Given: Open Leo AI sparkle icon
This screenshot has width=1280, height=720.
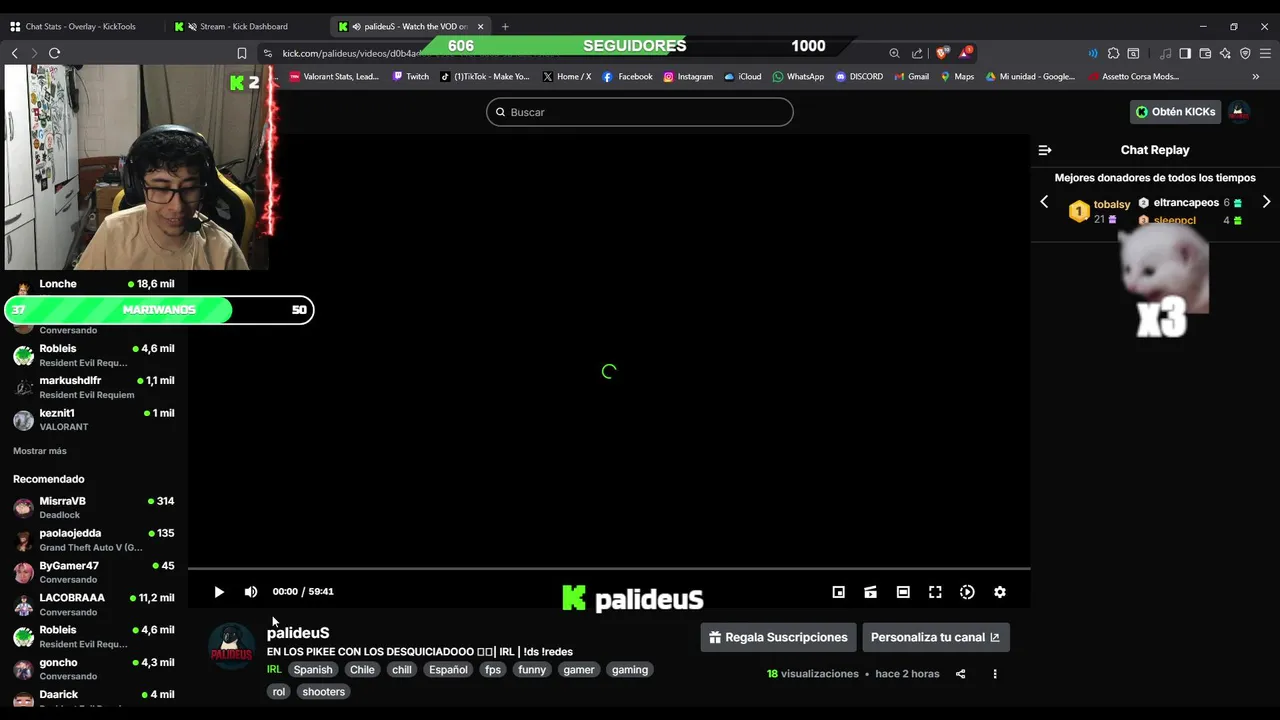Looking at the screenshot, I should point(1225,53).
